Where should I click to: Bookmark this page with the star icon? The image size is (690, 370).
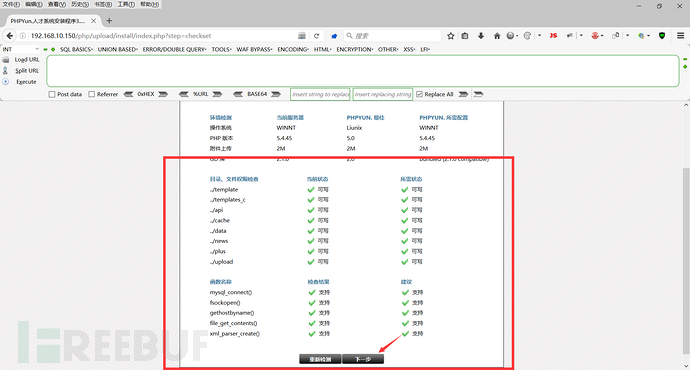pos(451,36)
